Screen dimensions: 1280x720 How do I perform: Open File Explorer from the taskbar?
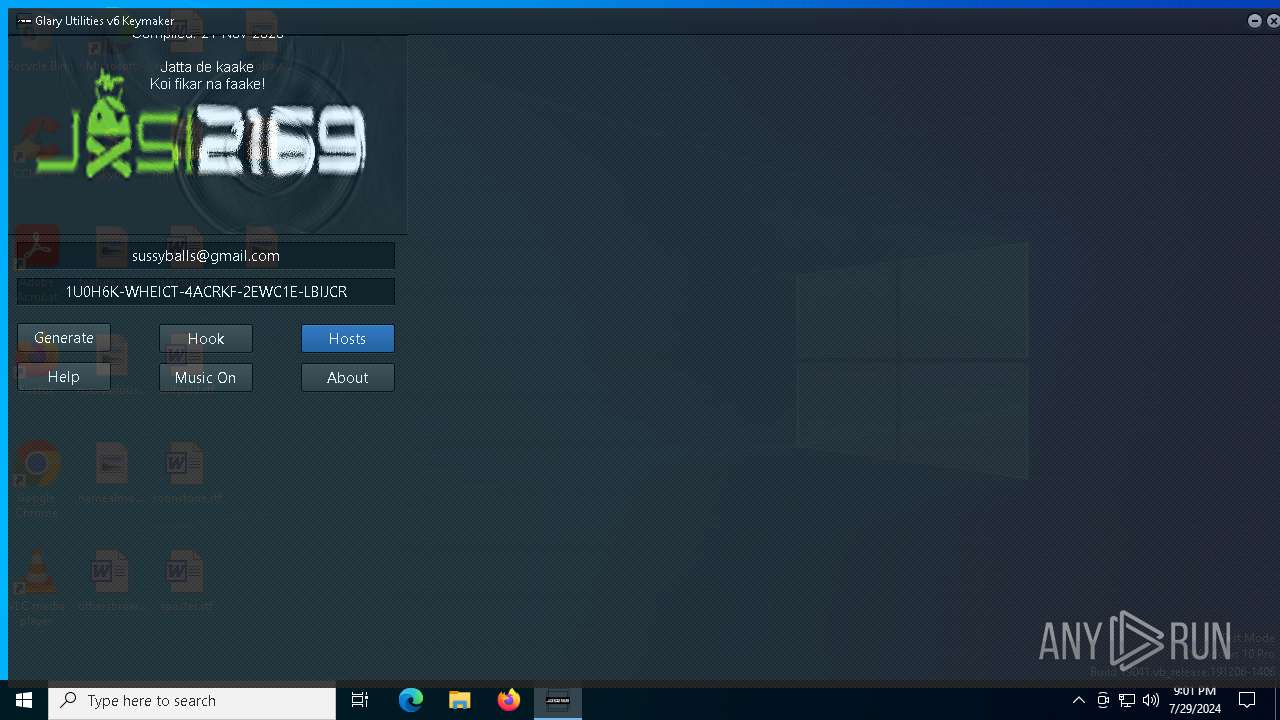[x=460, y=701]
